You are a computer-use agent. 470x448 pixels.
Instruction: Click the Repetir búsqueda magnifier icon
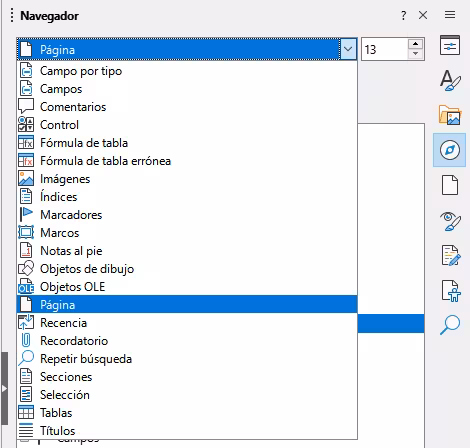(26, 359)
